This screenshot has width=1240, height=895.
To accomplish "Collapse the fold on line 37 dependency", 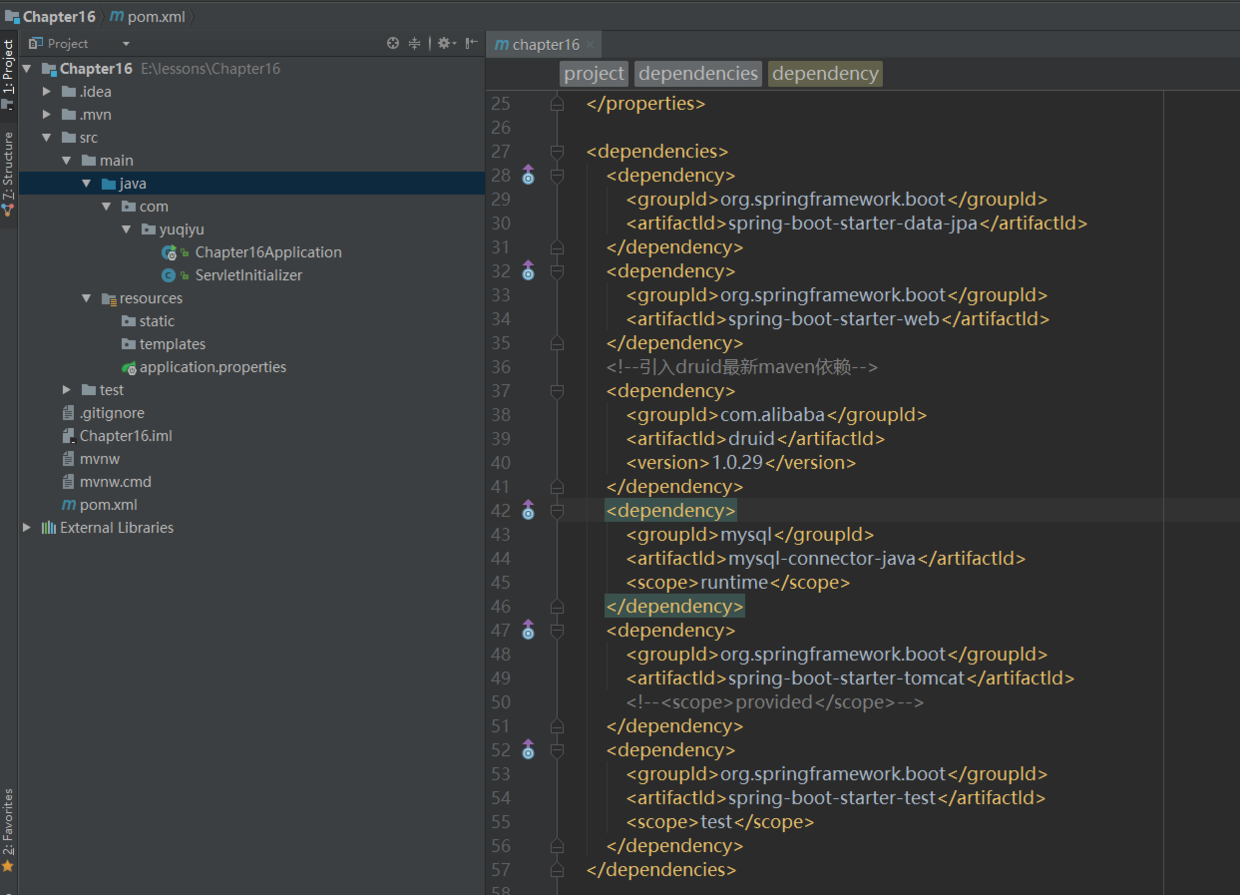I will click(x=557, y=391).
